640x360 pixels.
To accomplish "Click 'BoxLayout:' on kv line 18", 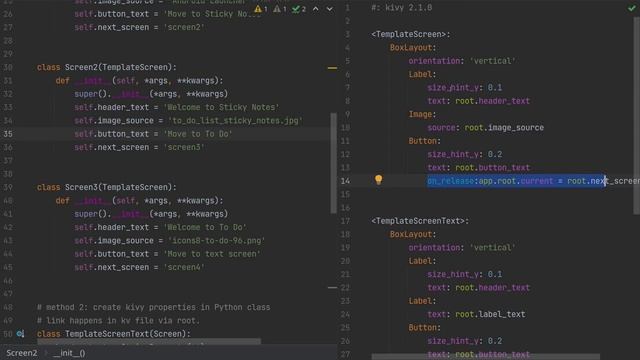I will (413, 234).
